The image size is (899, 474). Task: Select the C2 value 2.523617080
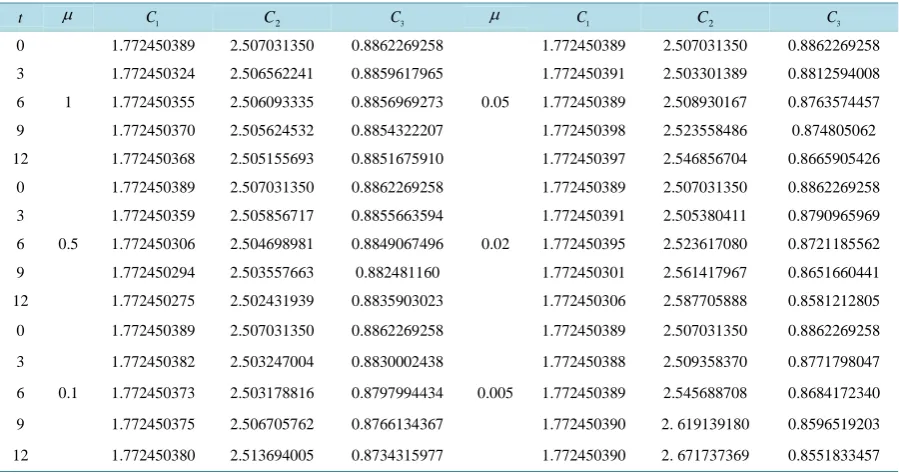(x=705, y=244)
